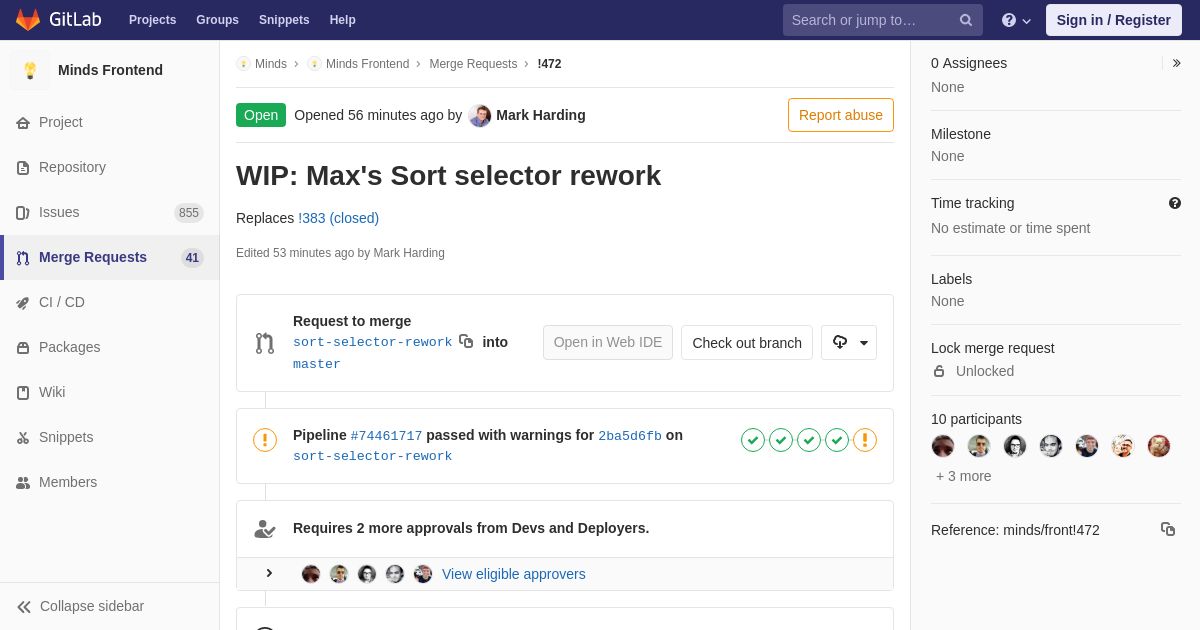
Task: Open Help in top navigation
Action: tap(343, 20)
